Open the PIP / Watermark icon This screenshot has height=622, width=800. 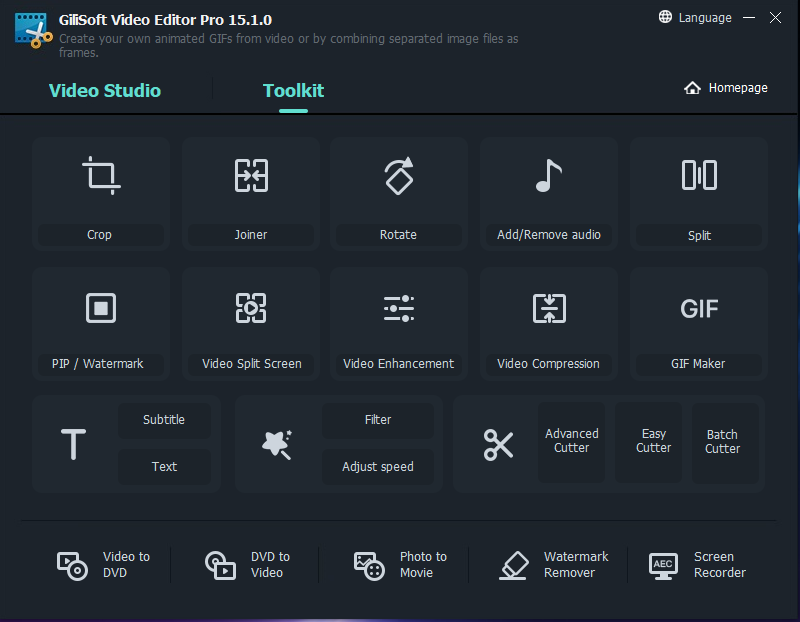coord(101,308)
